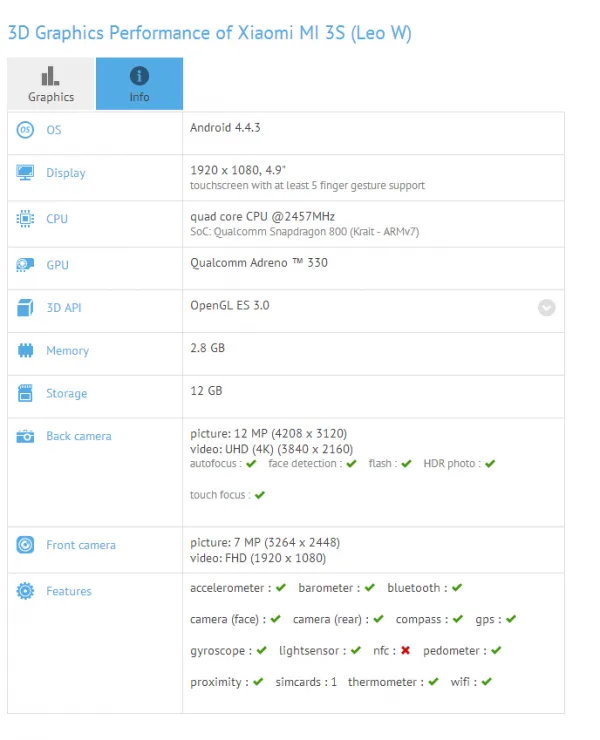Click the red X next to nfc

(405, 650)
